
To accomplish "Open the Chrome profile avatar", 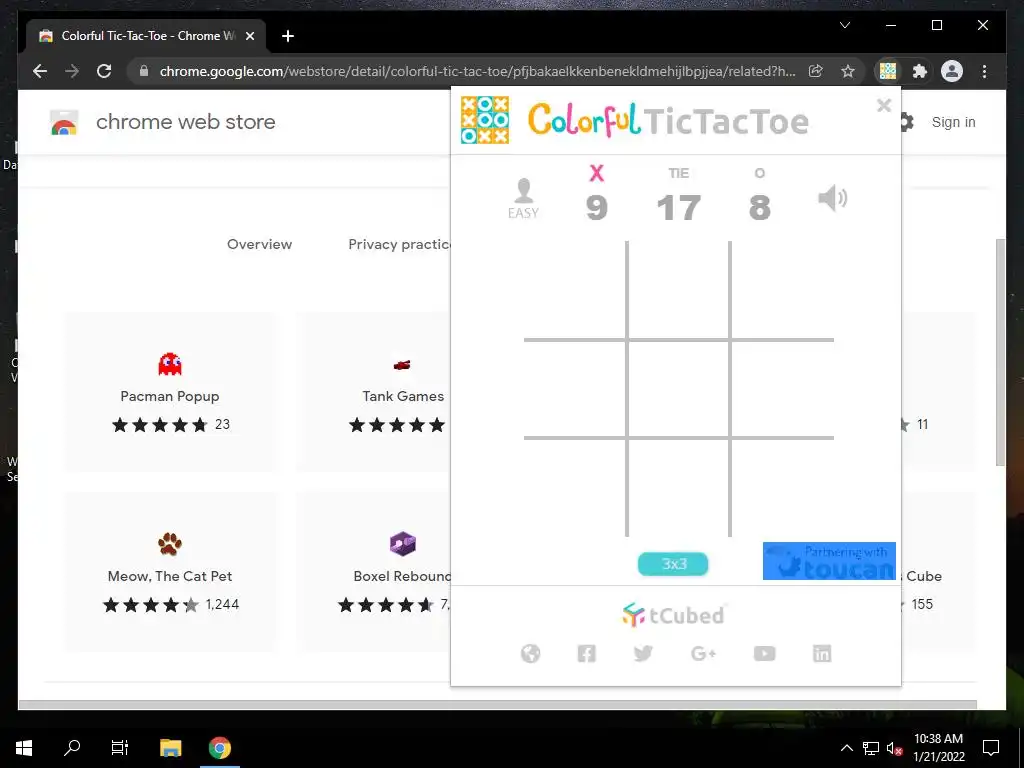I will 952,71.
